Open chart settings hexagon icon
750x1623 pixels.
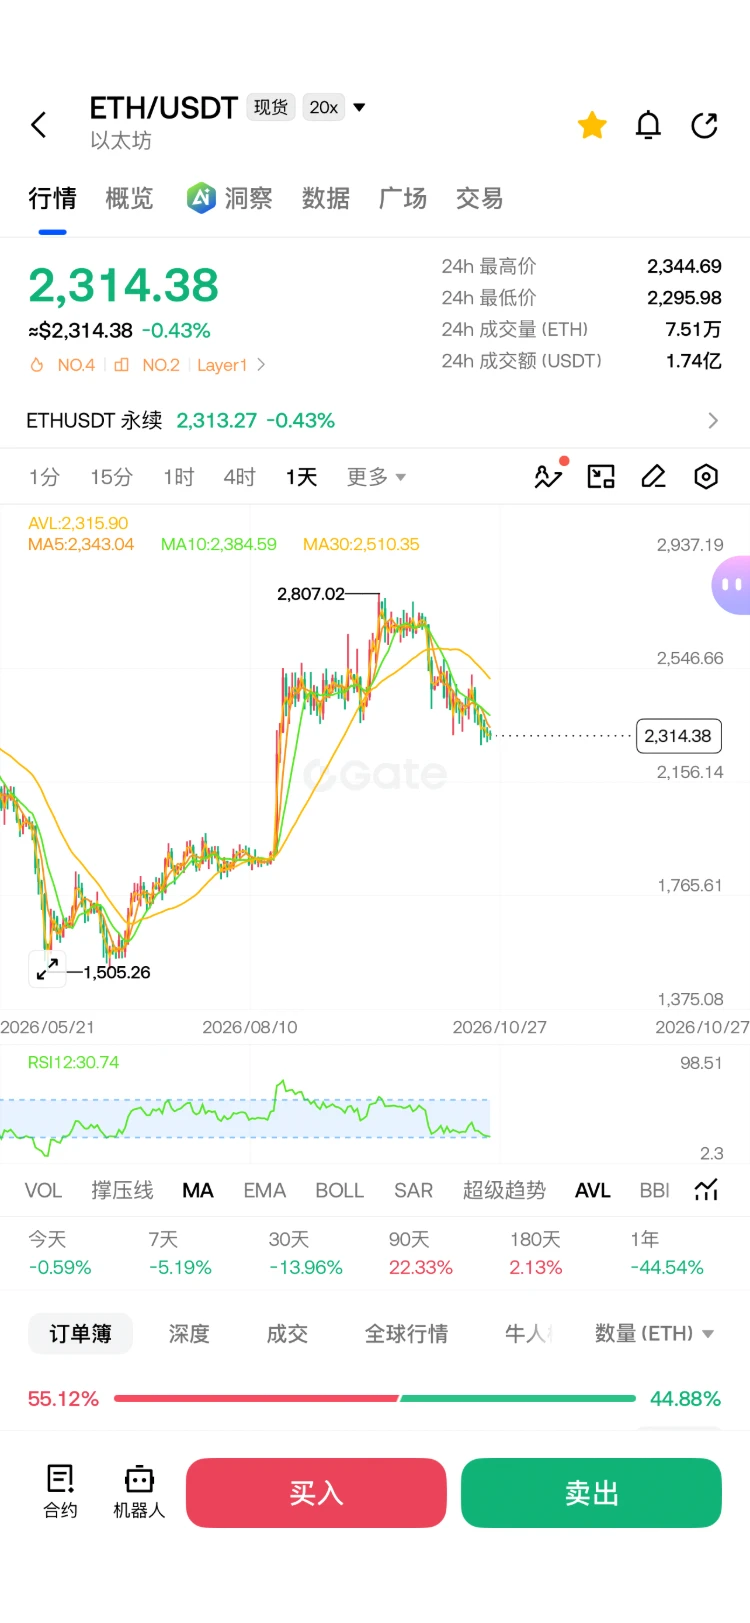coord(706,477)
